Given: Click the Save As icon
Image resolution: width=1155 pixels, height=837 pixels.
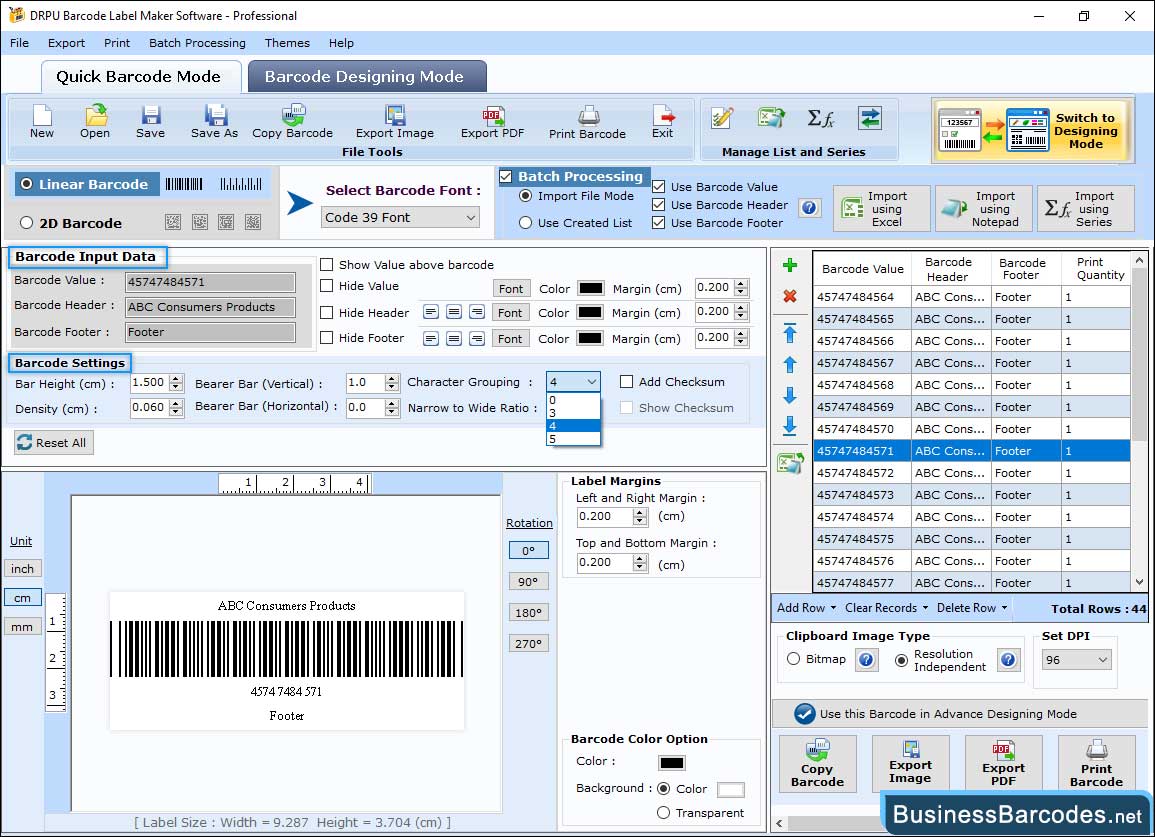Looking at the screenshot, I should (x=214, y=122).
